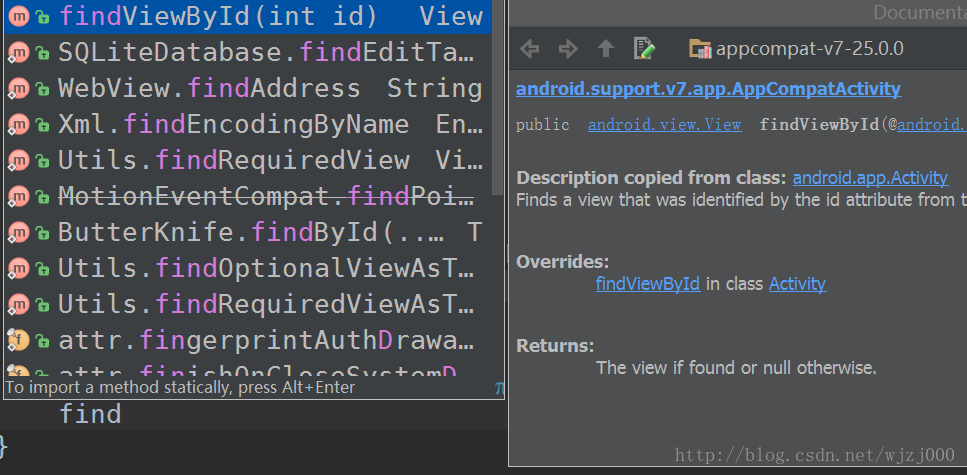The image size is (967, 475).
Task: Choose Utils.findRequiredView suggestion
Action: [x=248, y=160]
